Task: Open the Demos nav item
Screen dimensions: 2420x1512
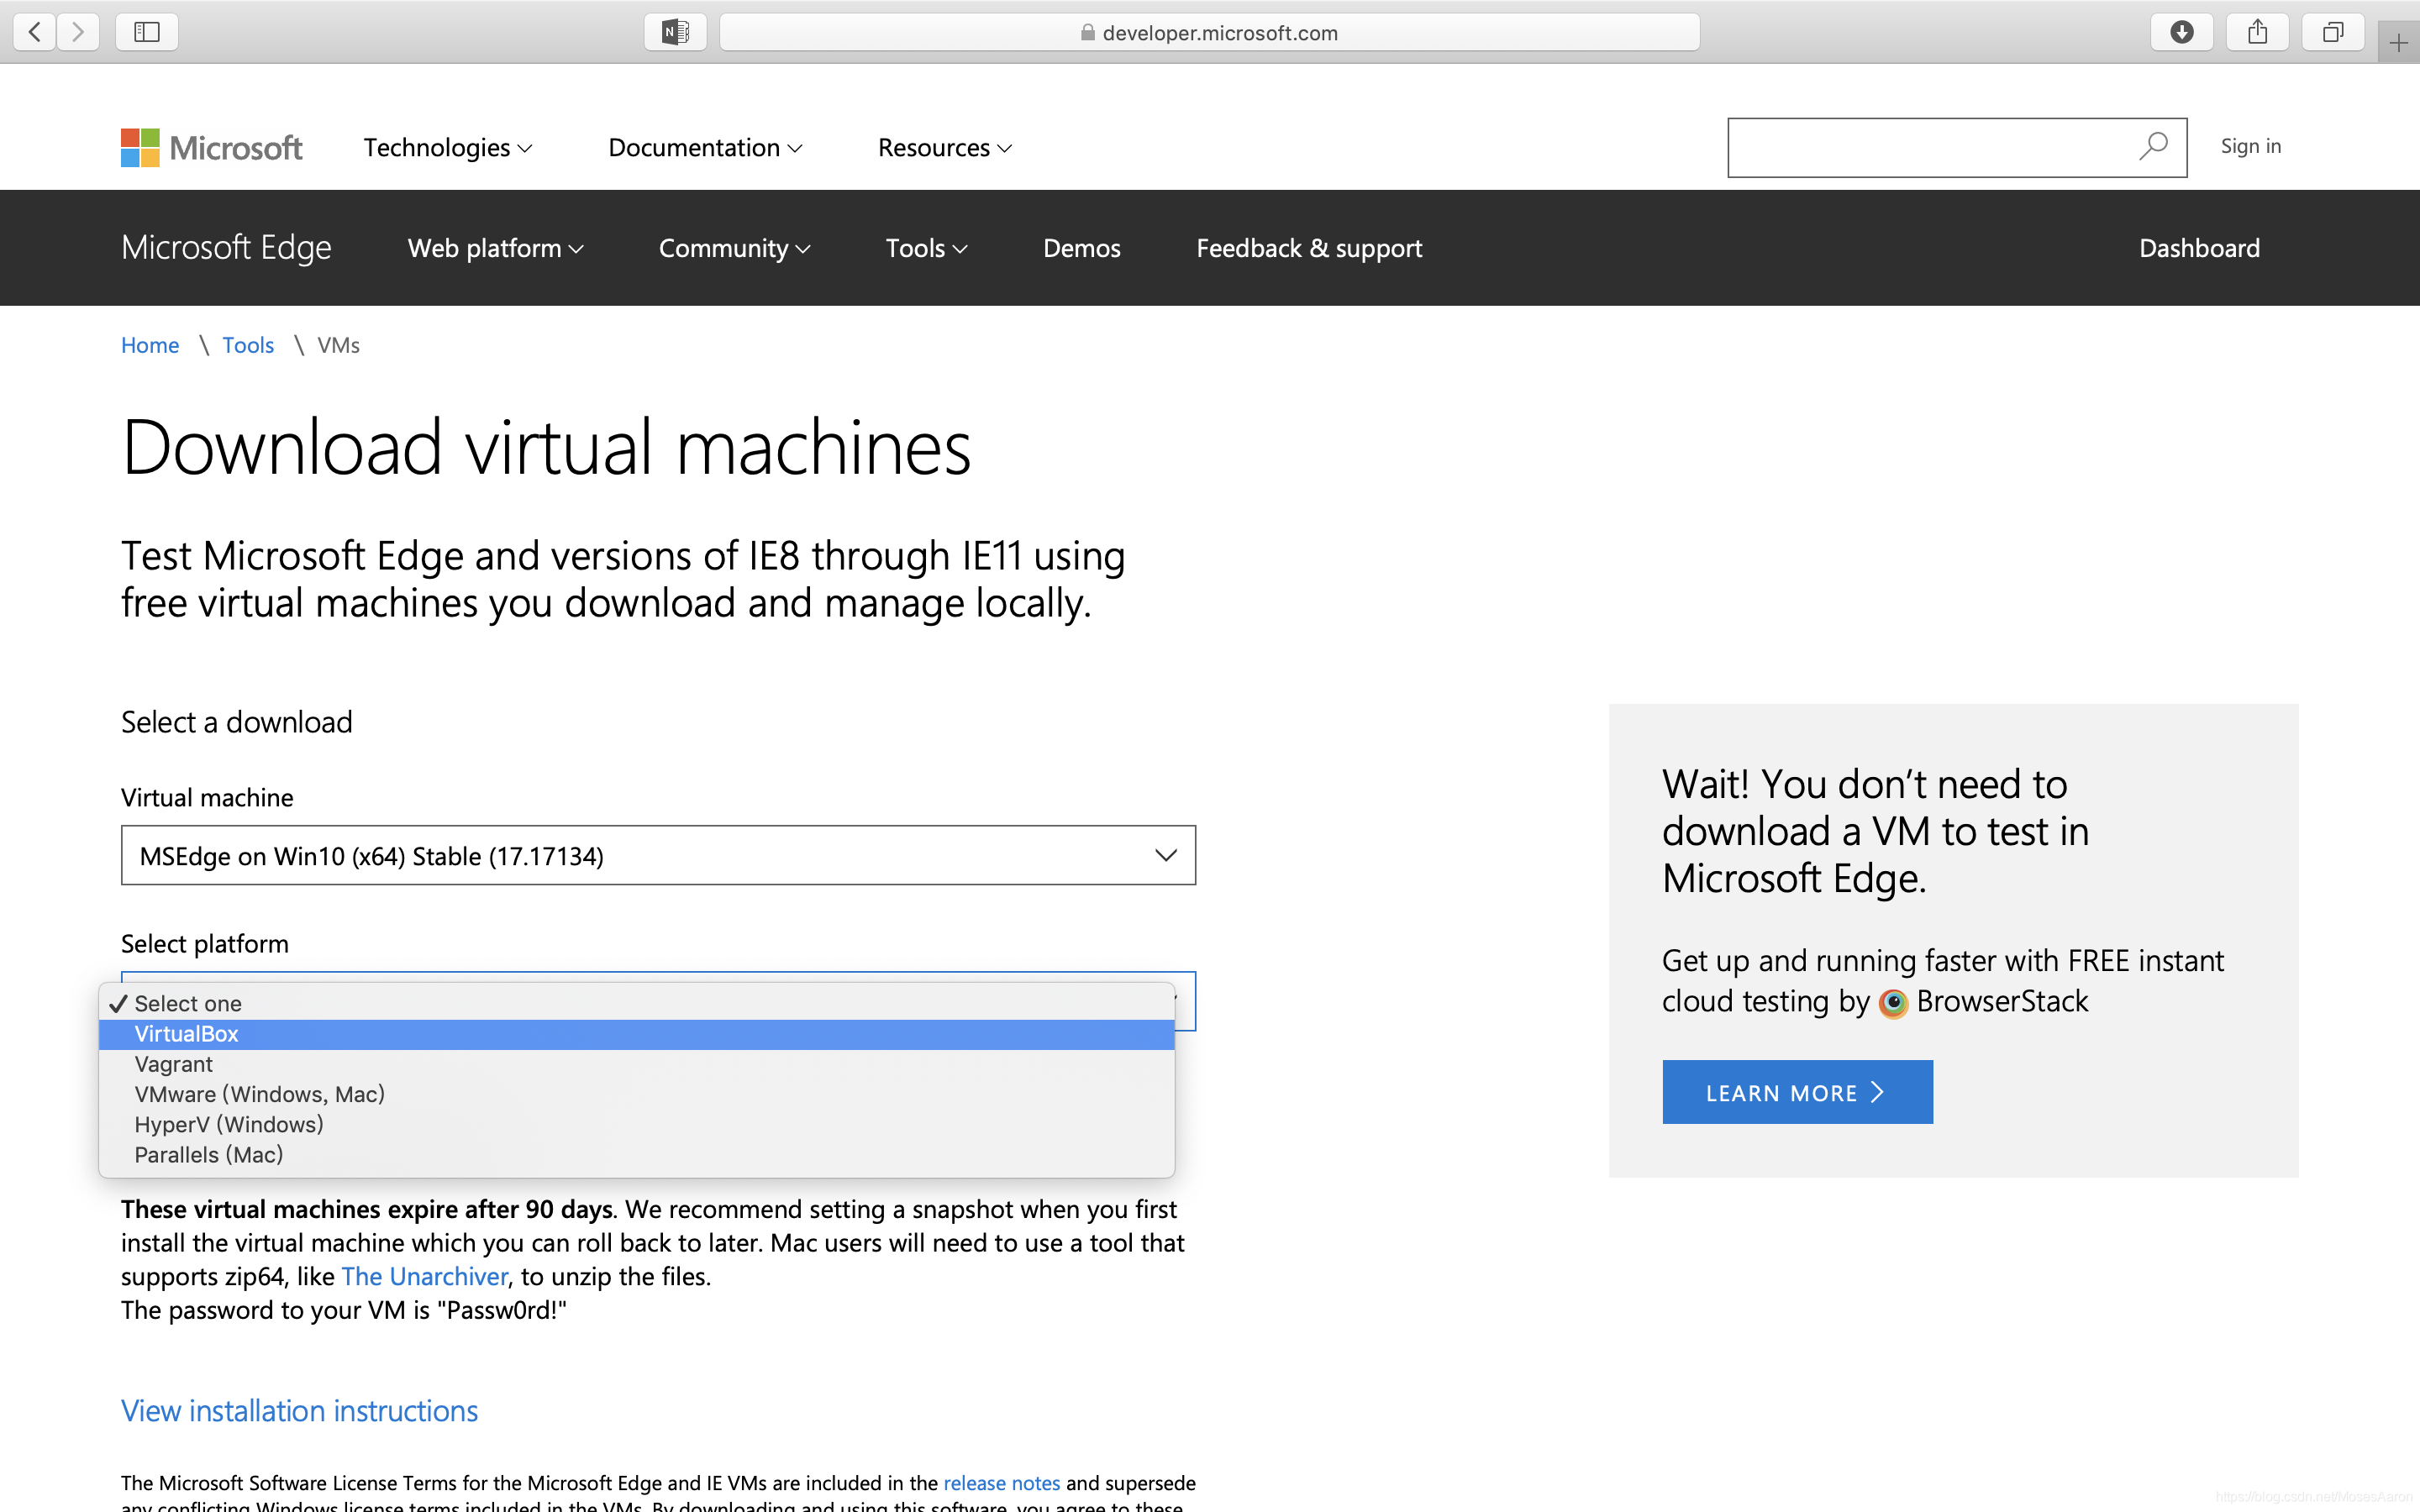Action: point(1081,248)
